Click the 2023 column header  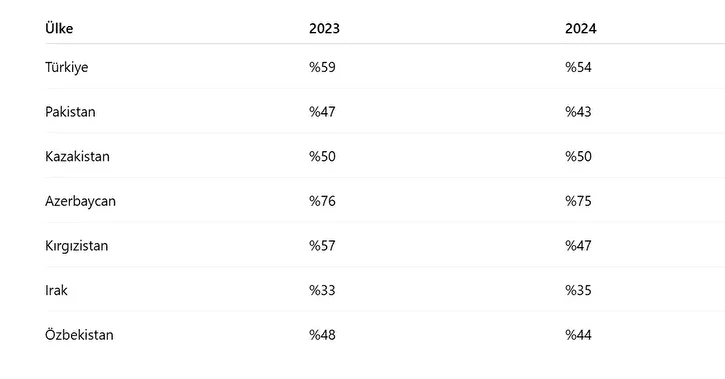point(324,28)
